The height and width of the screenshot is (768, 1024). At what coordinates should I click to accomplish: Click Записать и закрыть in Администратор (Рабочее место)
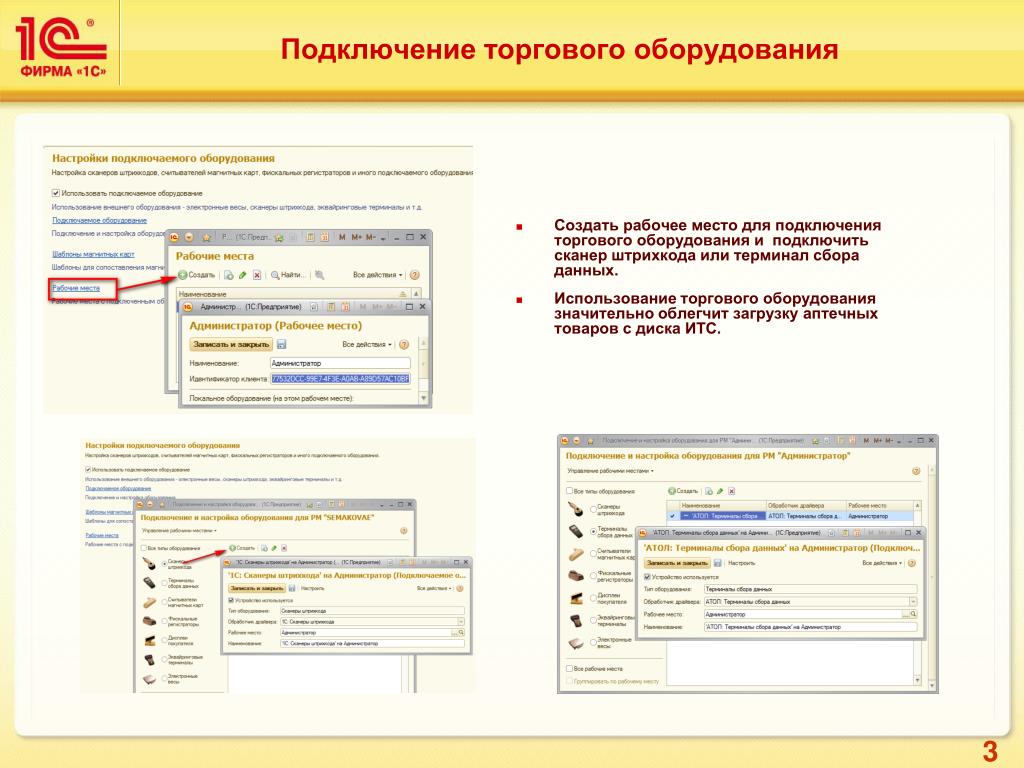[231, 344]
